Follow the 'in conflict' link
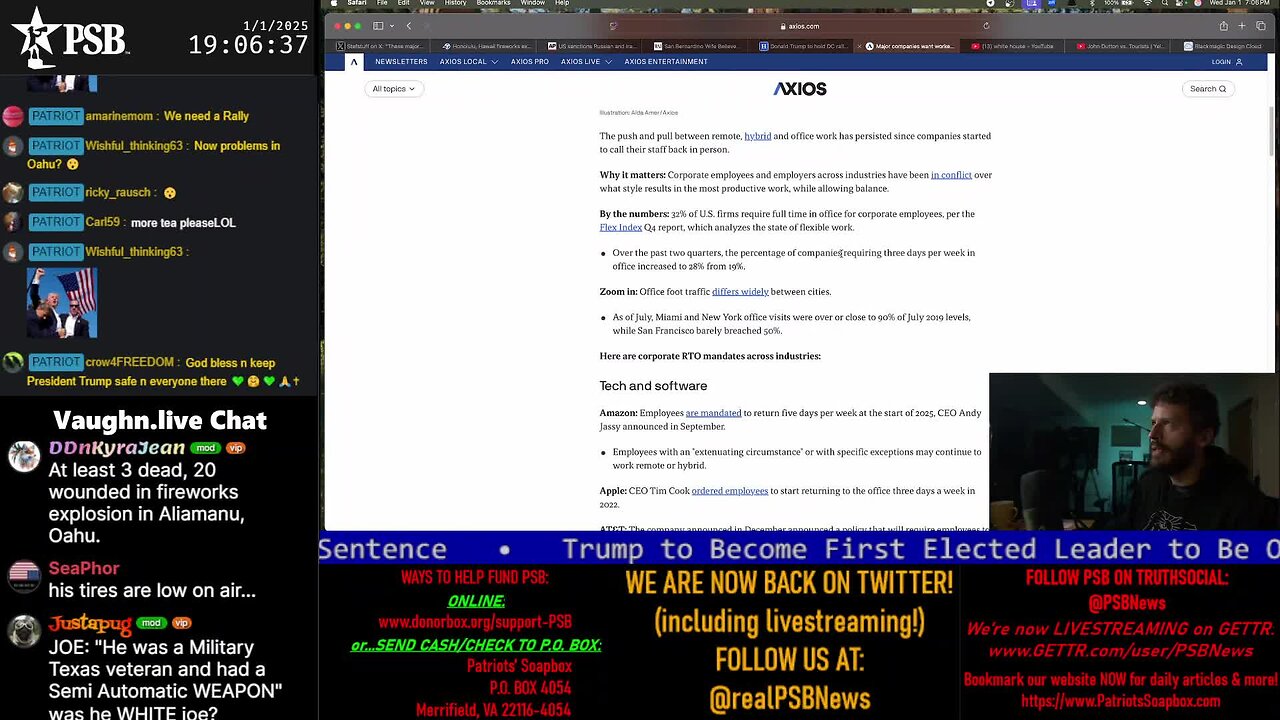This screenshot has width=1280, height=720. click(951, 175)
